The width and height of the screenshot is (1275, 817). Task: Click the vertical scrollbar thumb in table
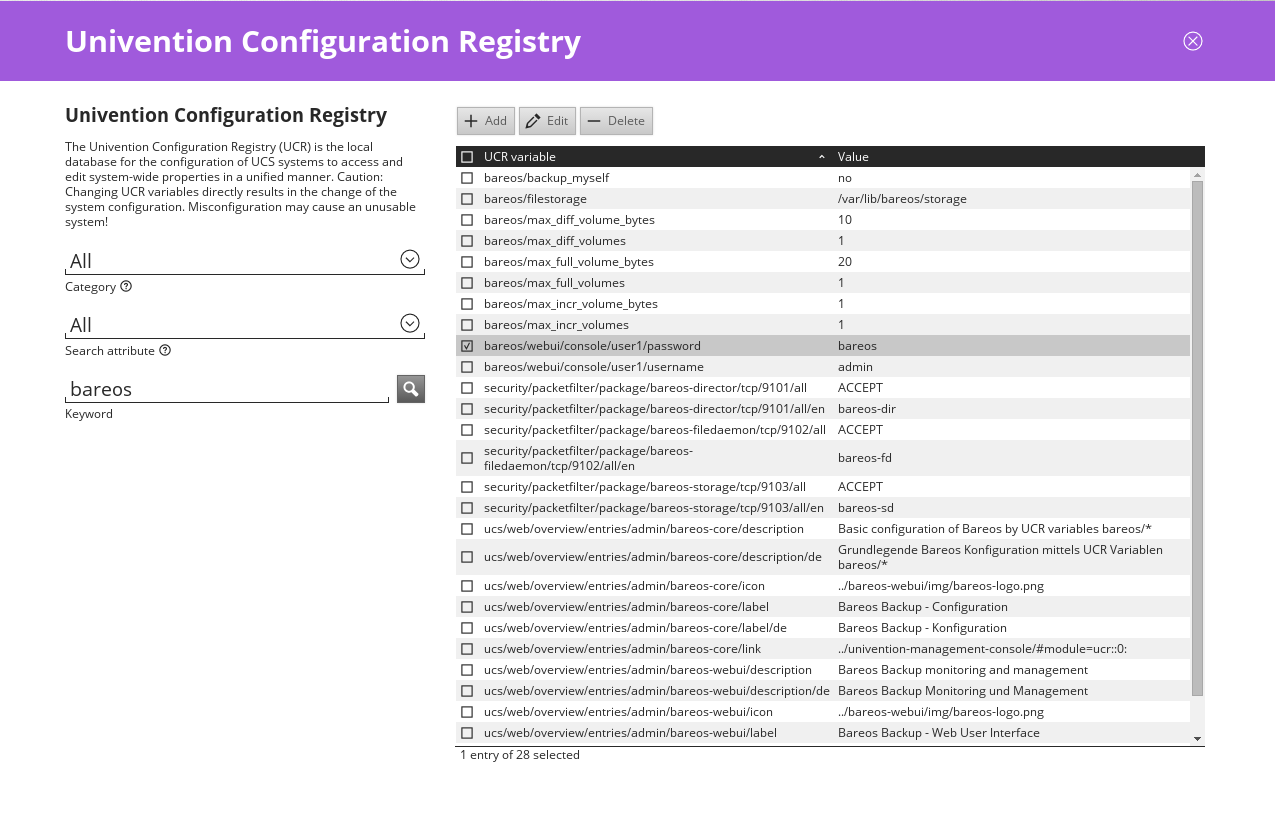[x=1197, y=438]
